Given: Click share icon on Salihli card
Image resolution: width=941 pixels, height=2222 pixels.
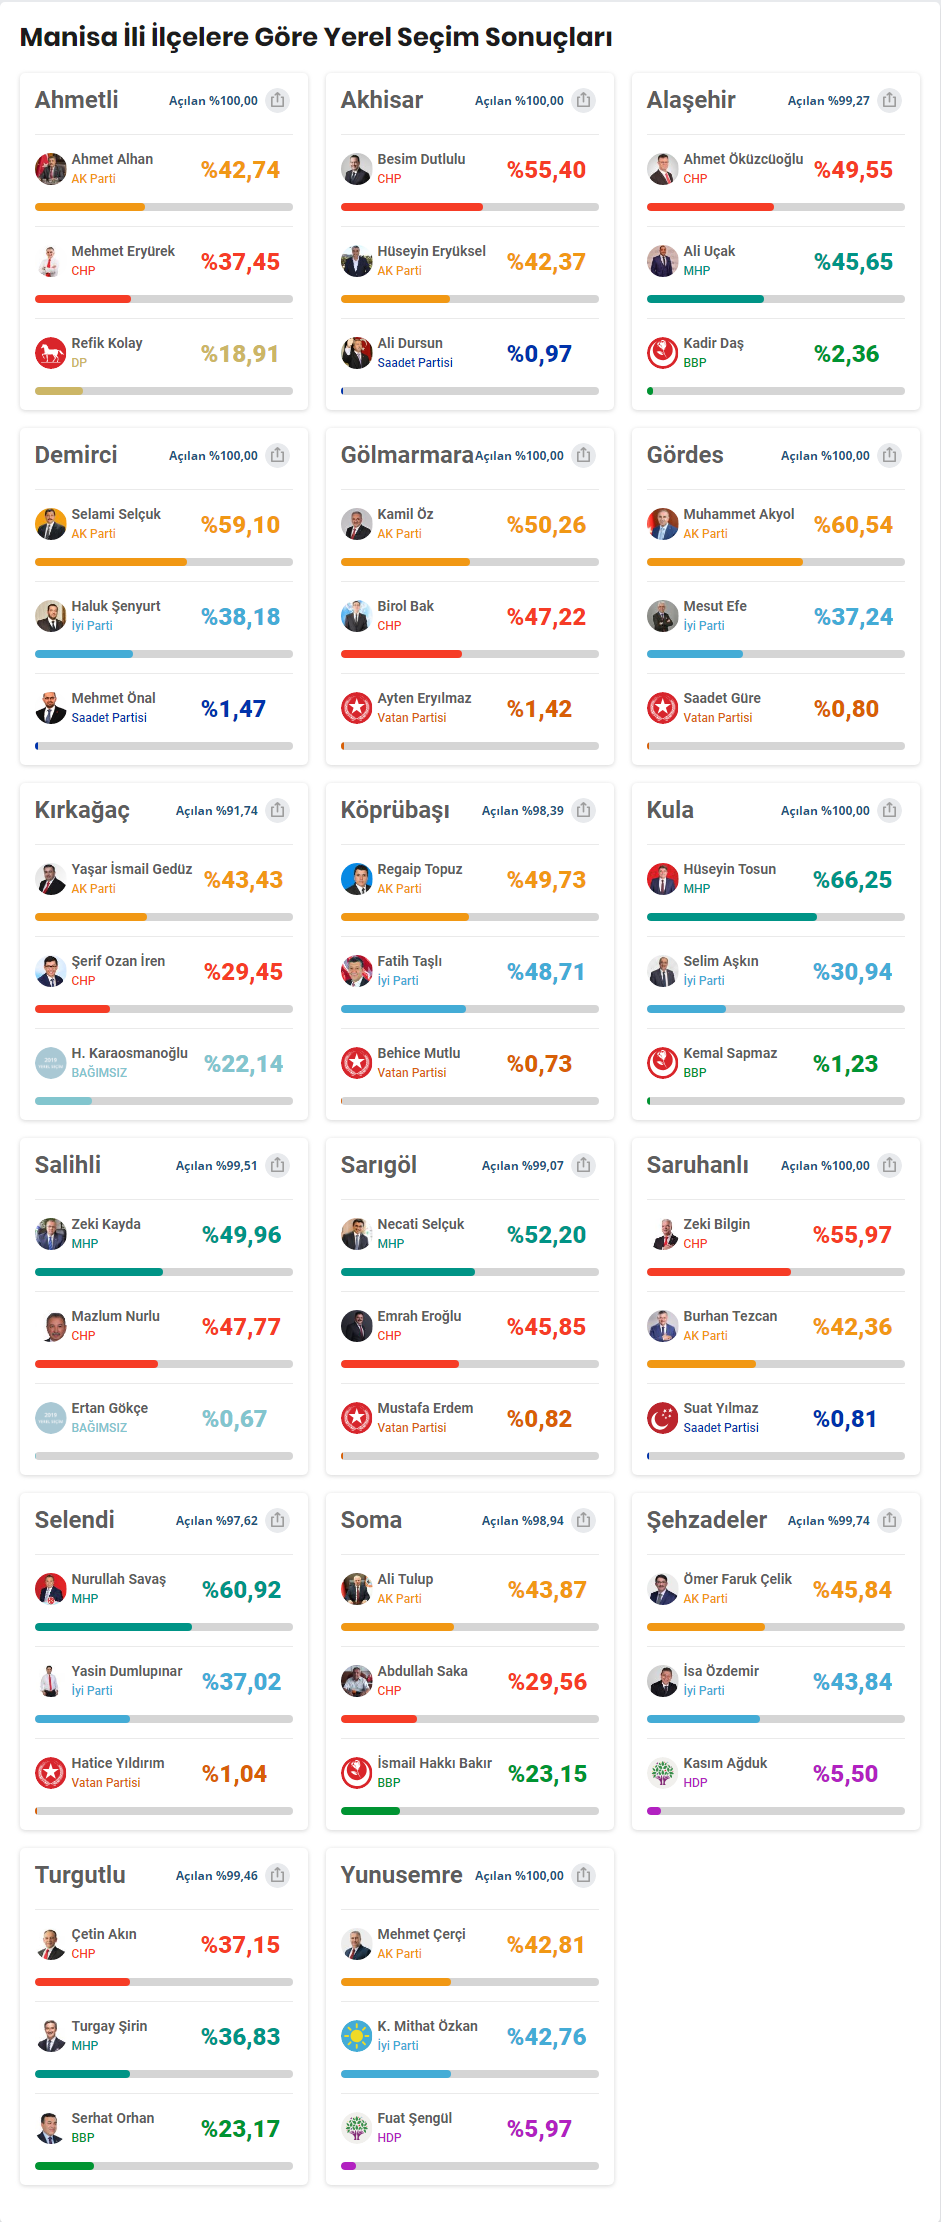Looking at the screenshot, I should point(278,1165).
